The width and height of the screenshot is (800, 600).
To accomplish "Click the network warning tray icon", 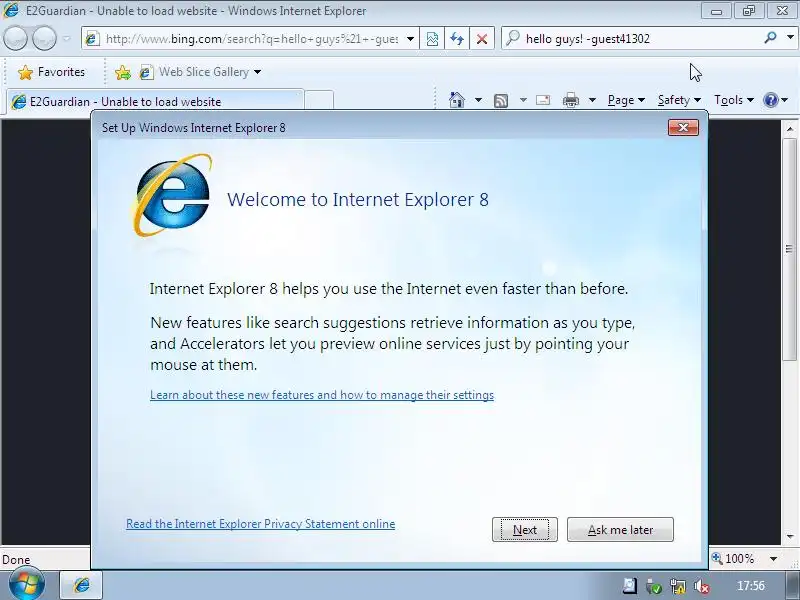I will coord(678,586).
